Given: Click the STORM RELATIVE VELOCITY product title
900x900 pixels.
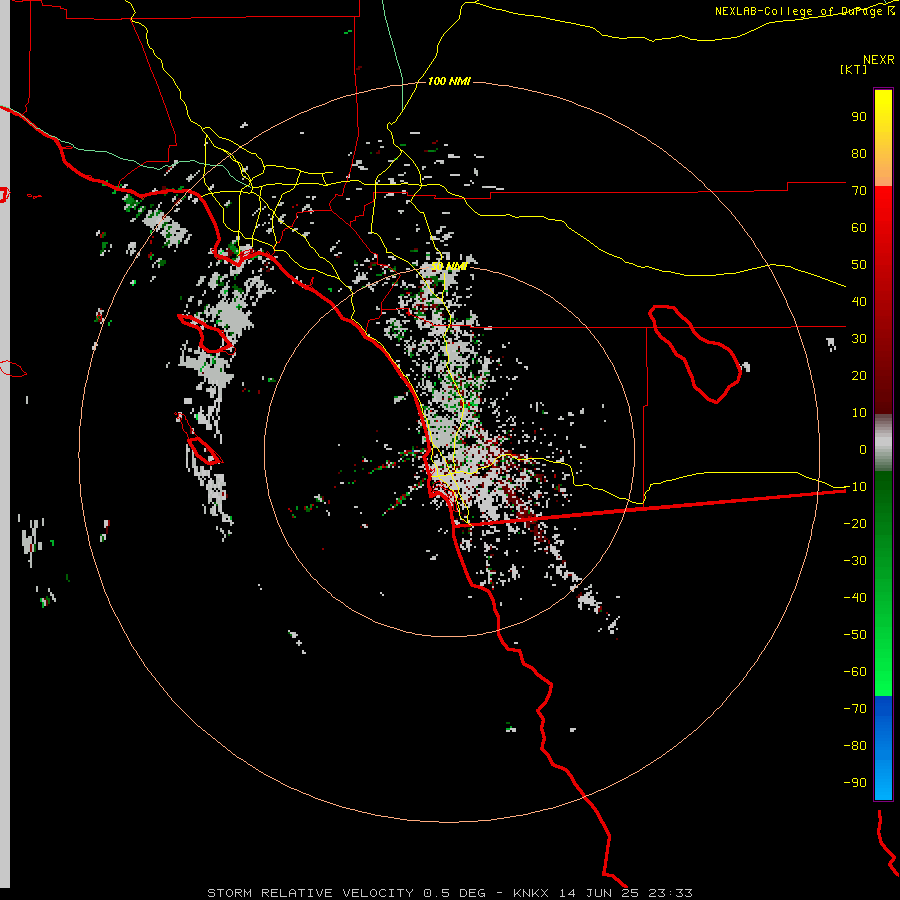Looking at the screenshot, I should click(310, 893).
